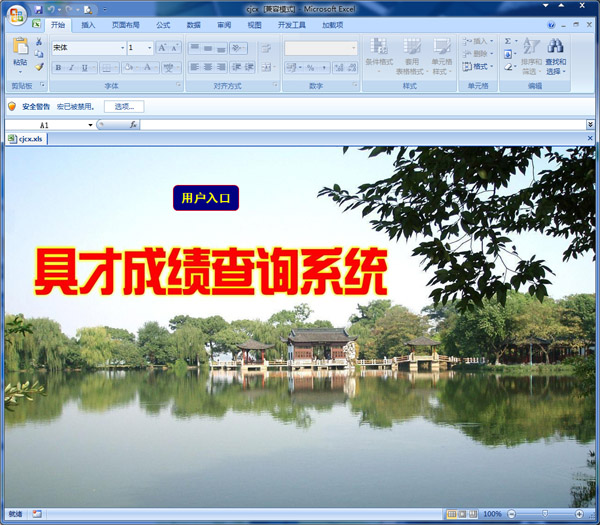Click the zoom out minus button

(512, 514)
